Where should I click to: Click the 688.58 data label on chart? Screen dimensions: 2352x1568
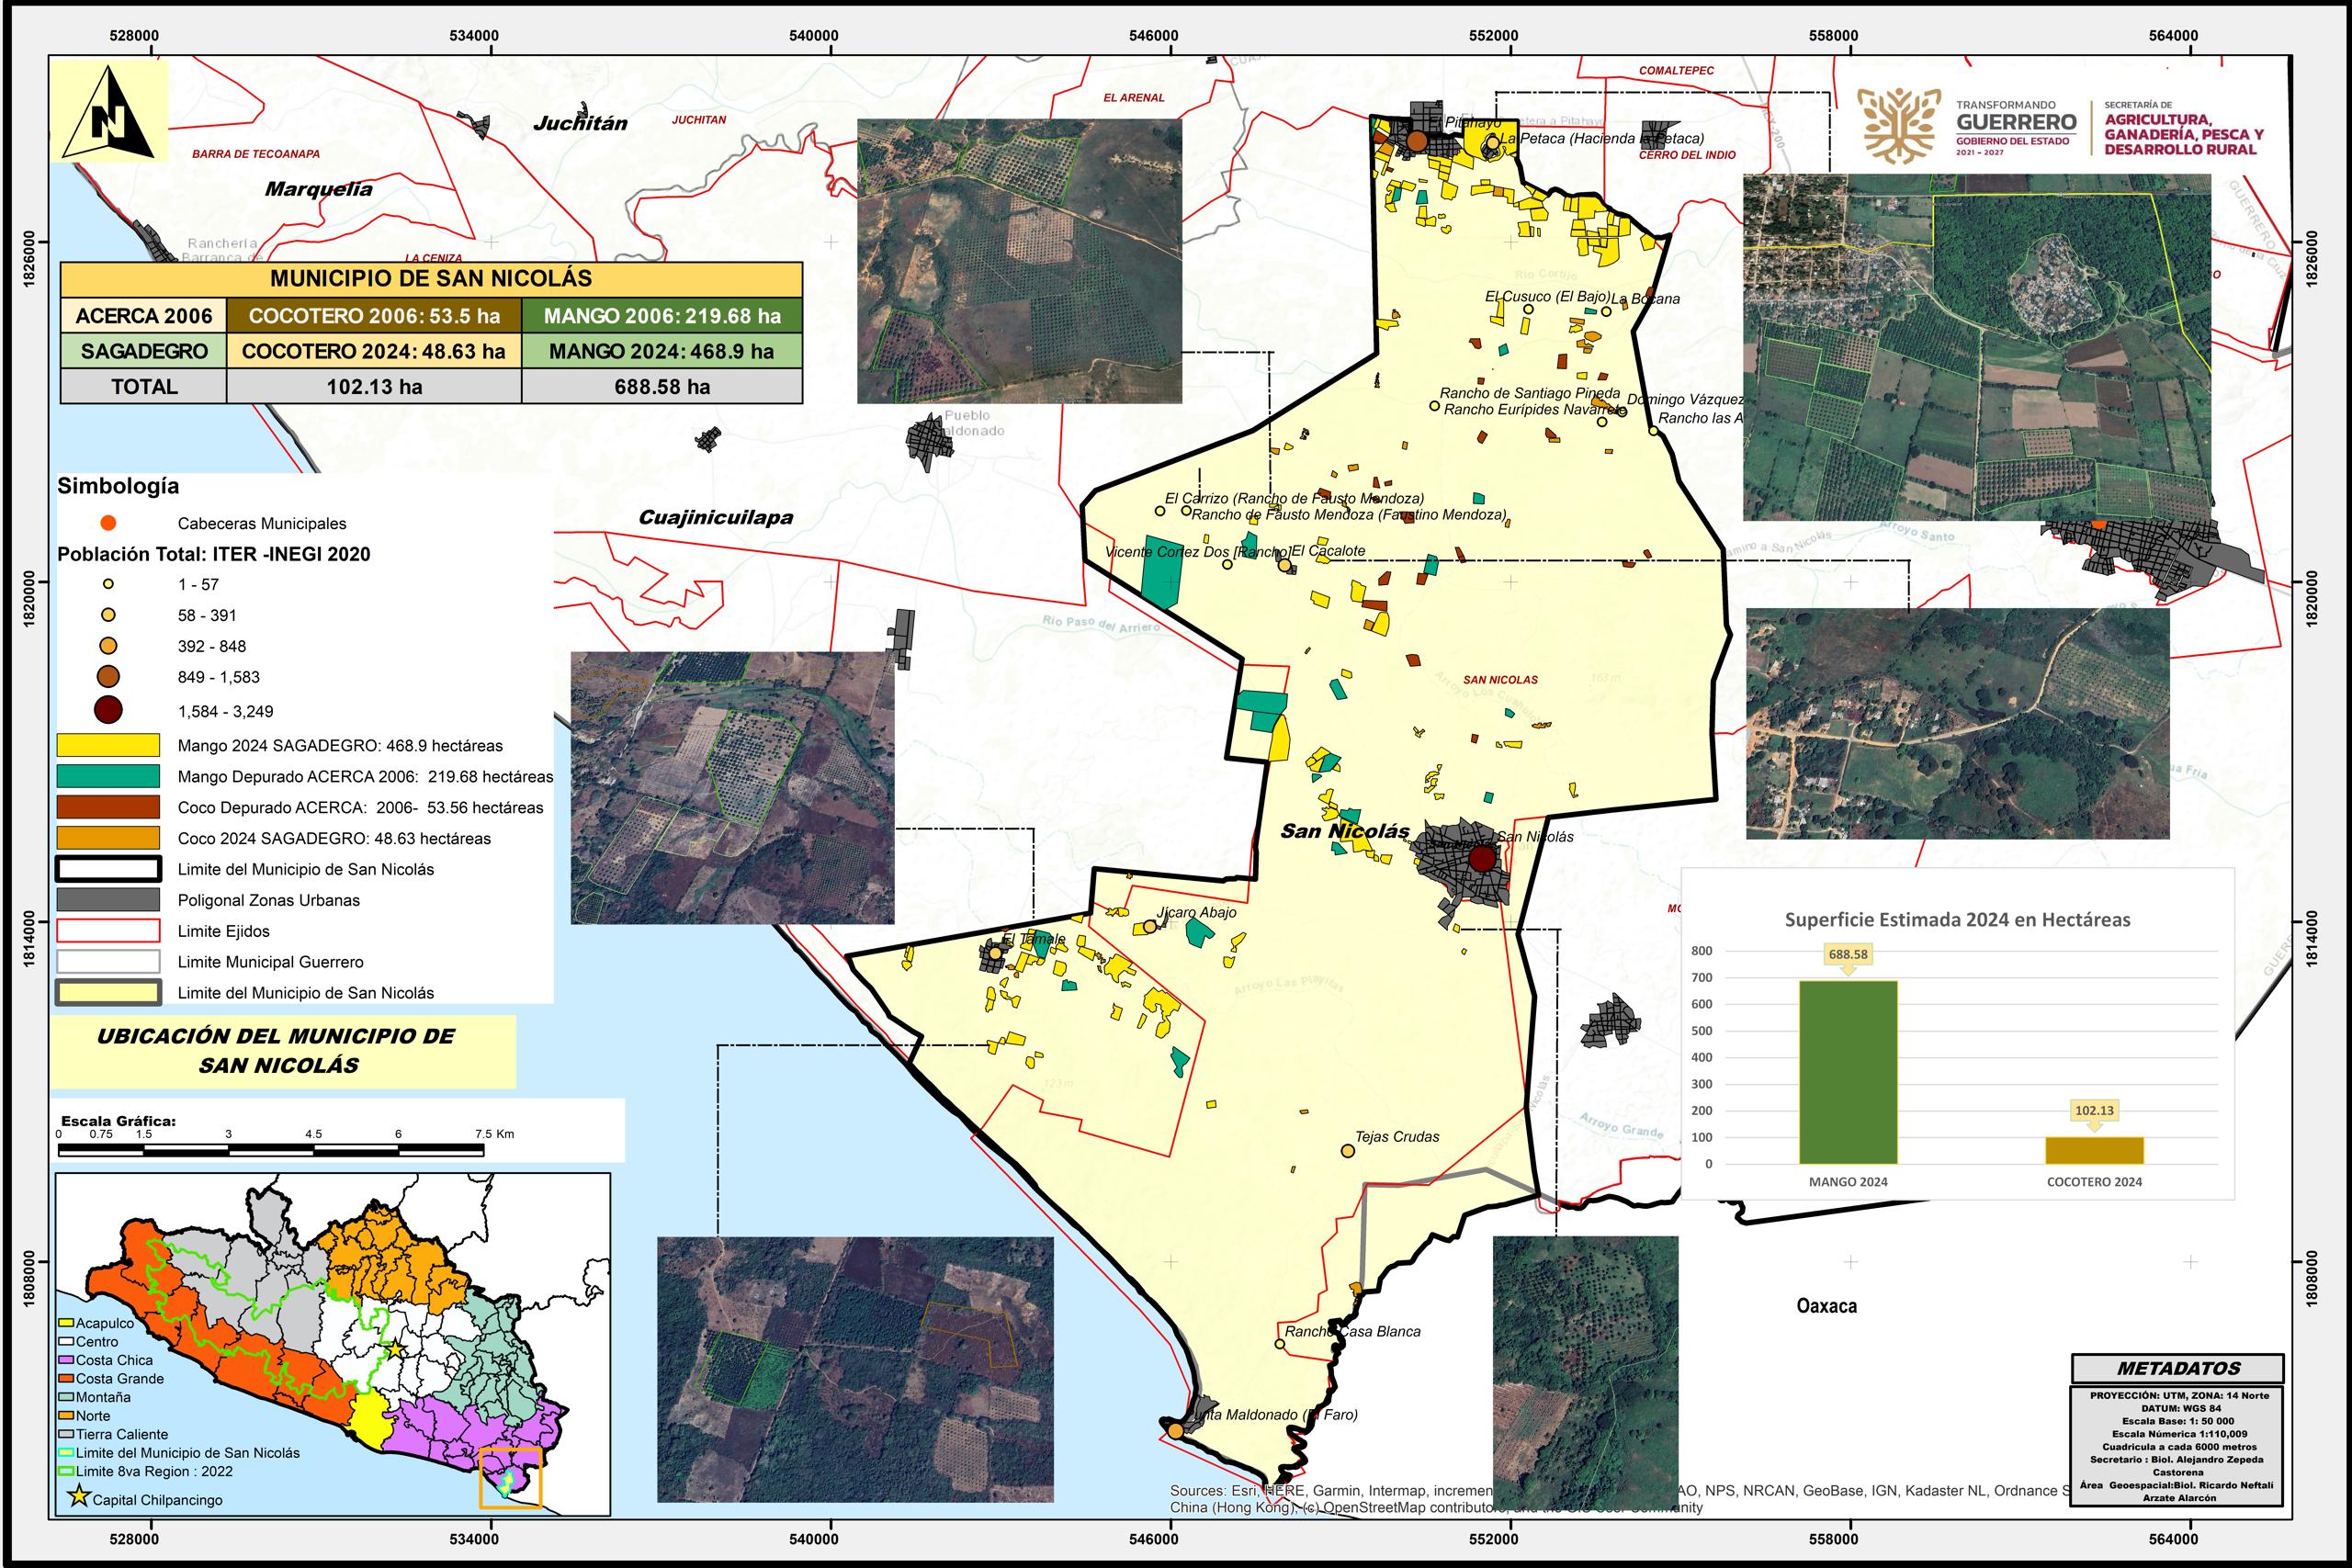pyautogui.click(x=1848, y=954)
